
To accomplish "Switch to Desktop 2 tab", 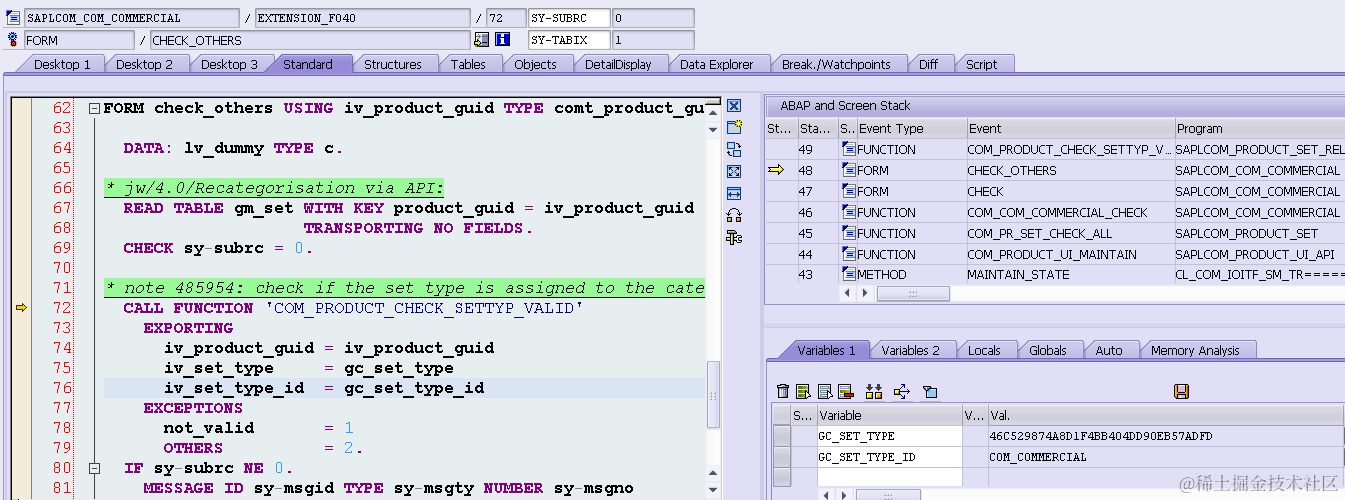I will click(x=145, y=64).
